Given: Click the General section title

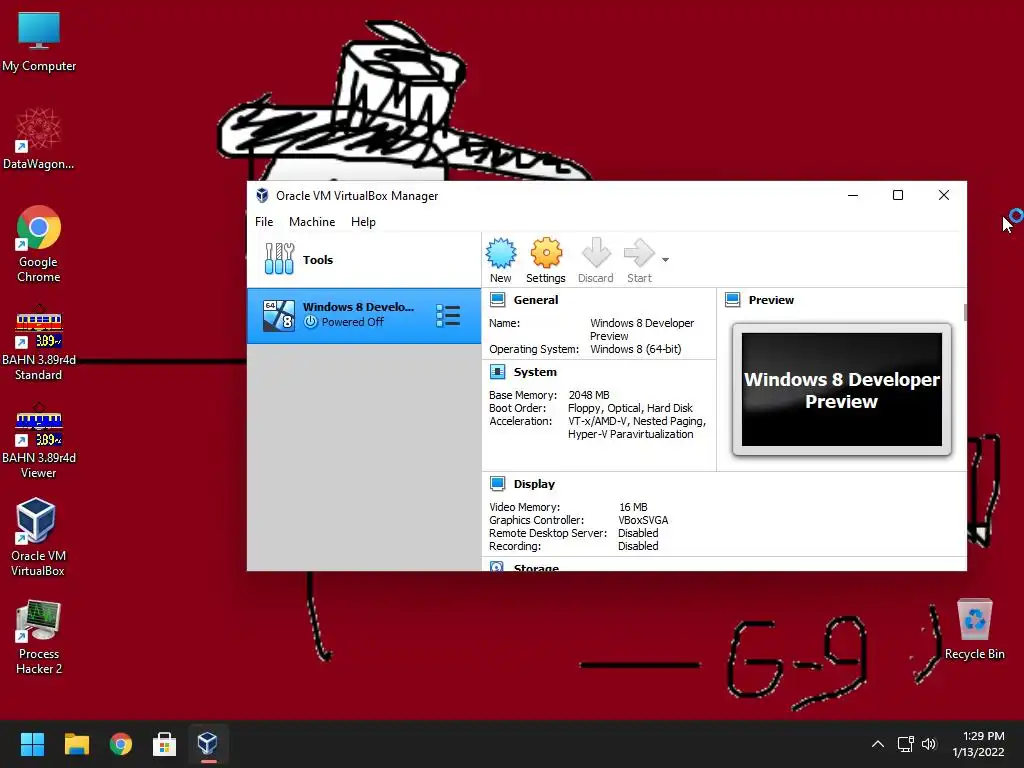Looking at the screenshot, I should [x=536, y=300].
